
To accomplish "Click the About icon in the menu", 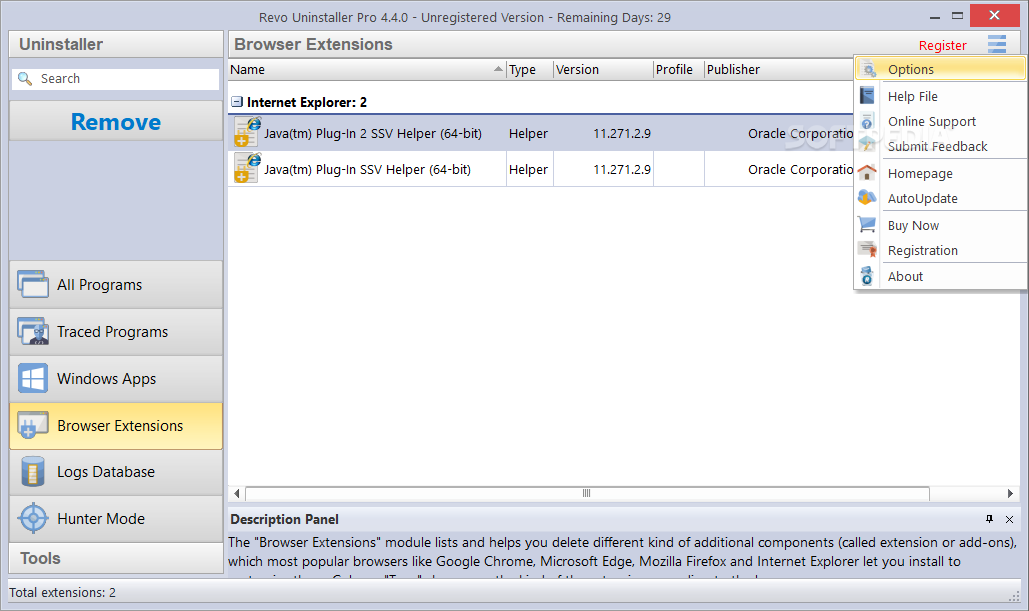I will pyautogui.click(x=867, y=276).
